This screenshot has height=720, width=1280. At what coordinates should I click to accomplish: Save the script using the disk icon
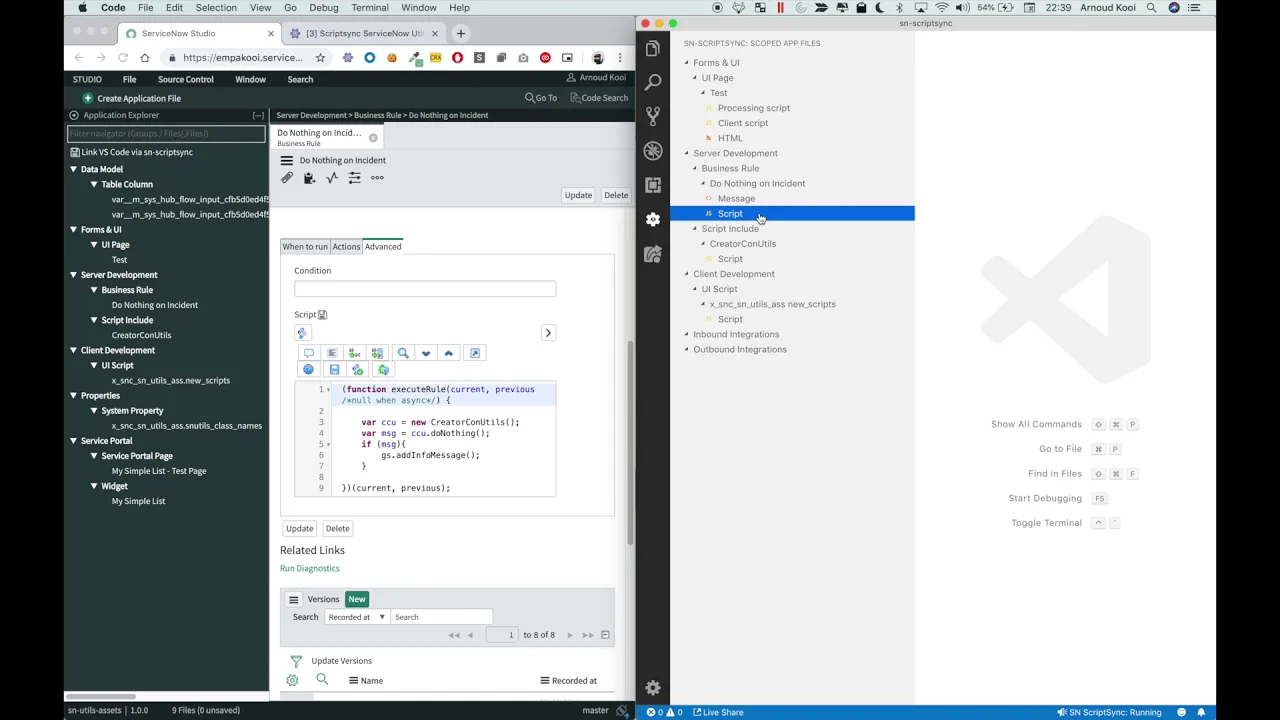(x=334, y=370)
